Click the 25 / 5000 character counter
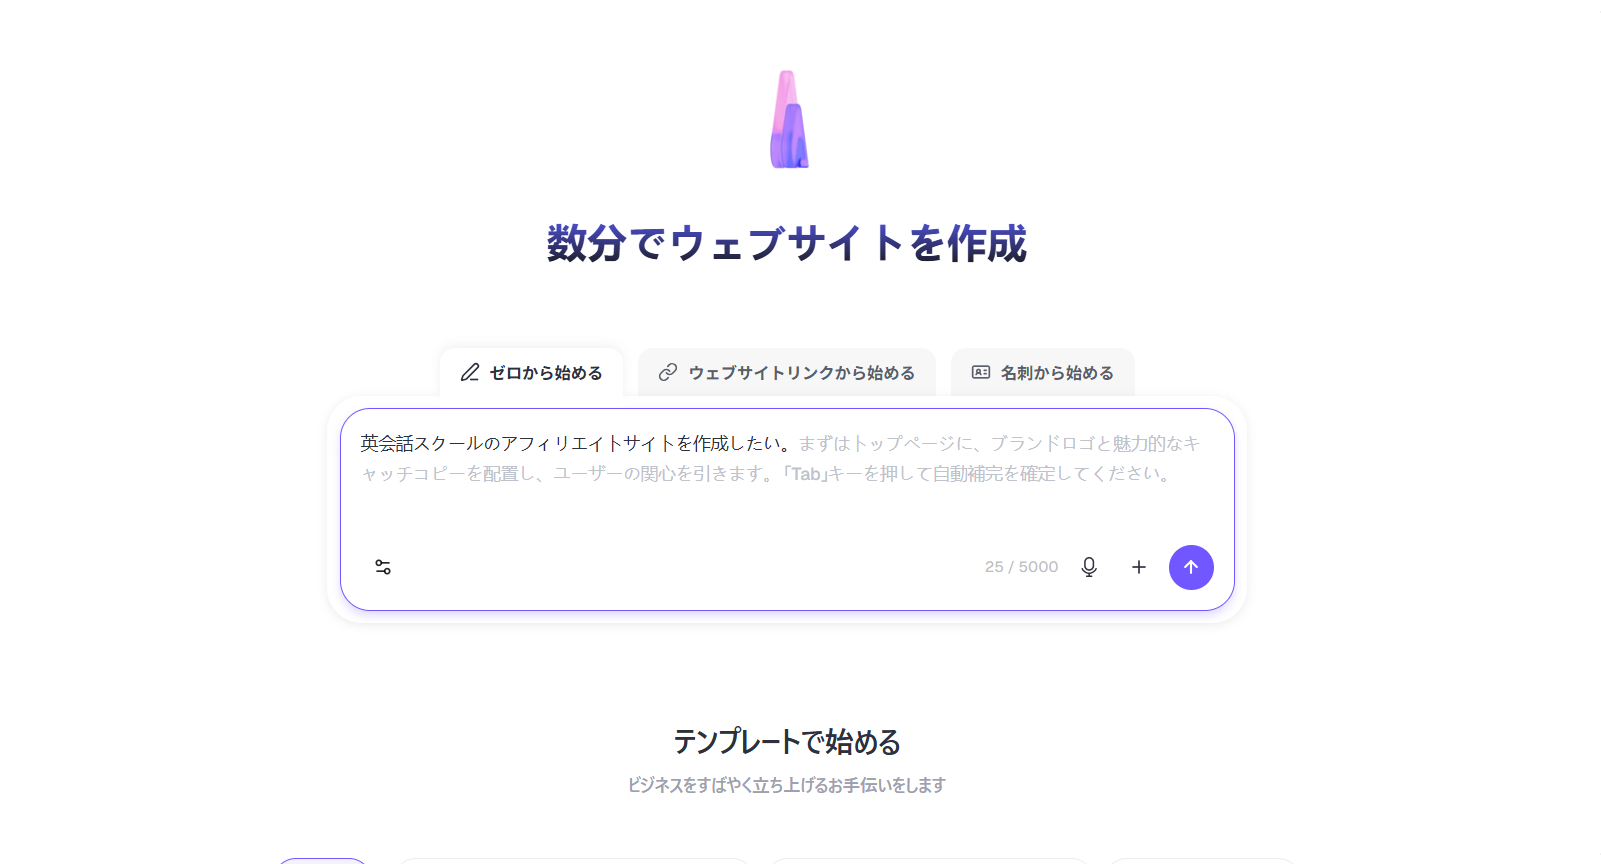Screen dimensions: 1601x864 tap(1021, 567)
